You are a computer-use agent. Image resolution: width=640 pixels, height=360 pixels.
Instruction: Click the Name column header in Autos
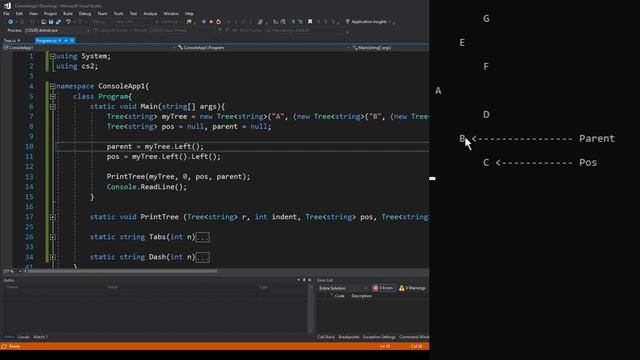pos(12,287)
